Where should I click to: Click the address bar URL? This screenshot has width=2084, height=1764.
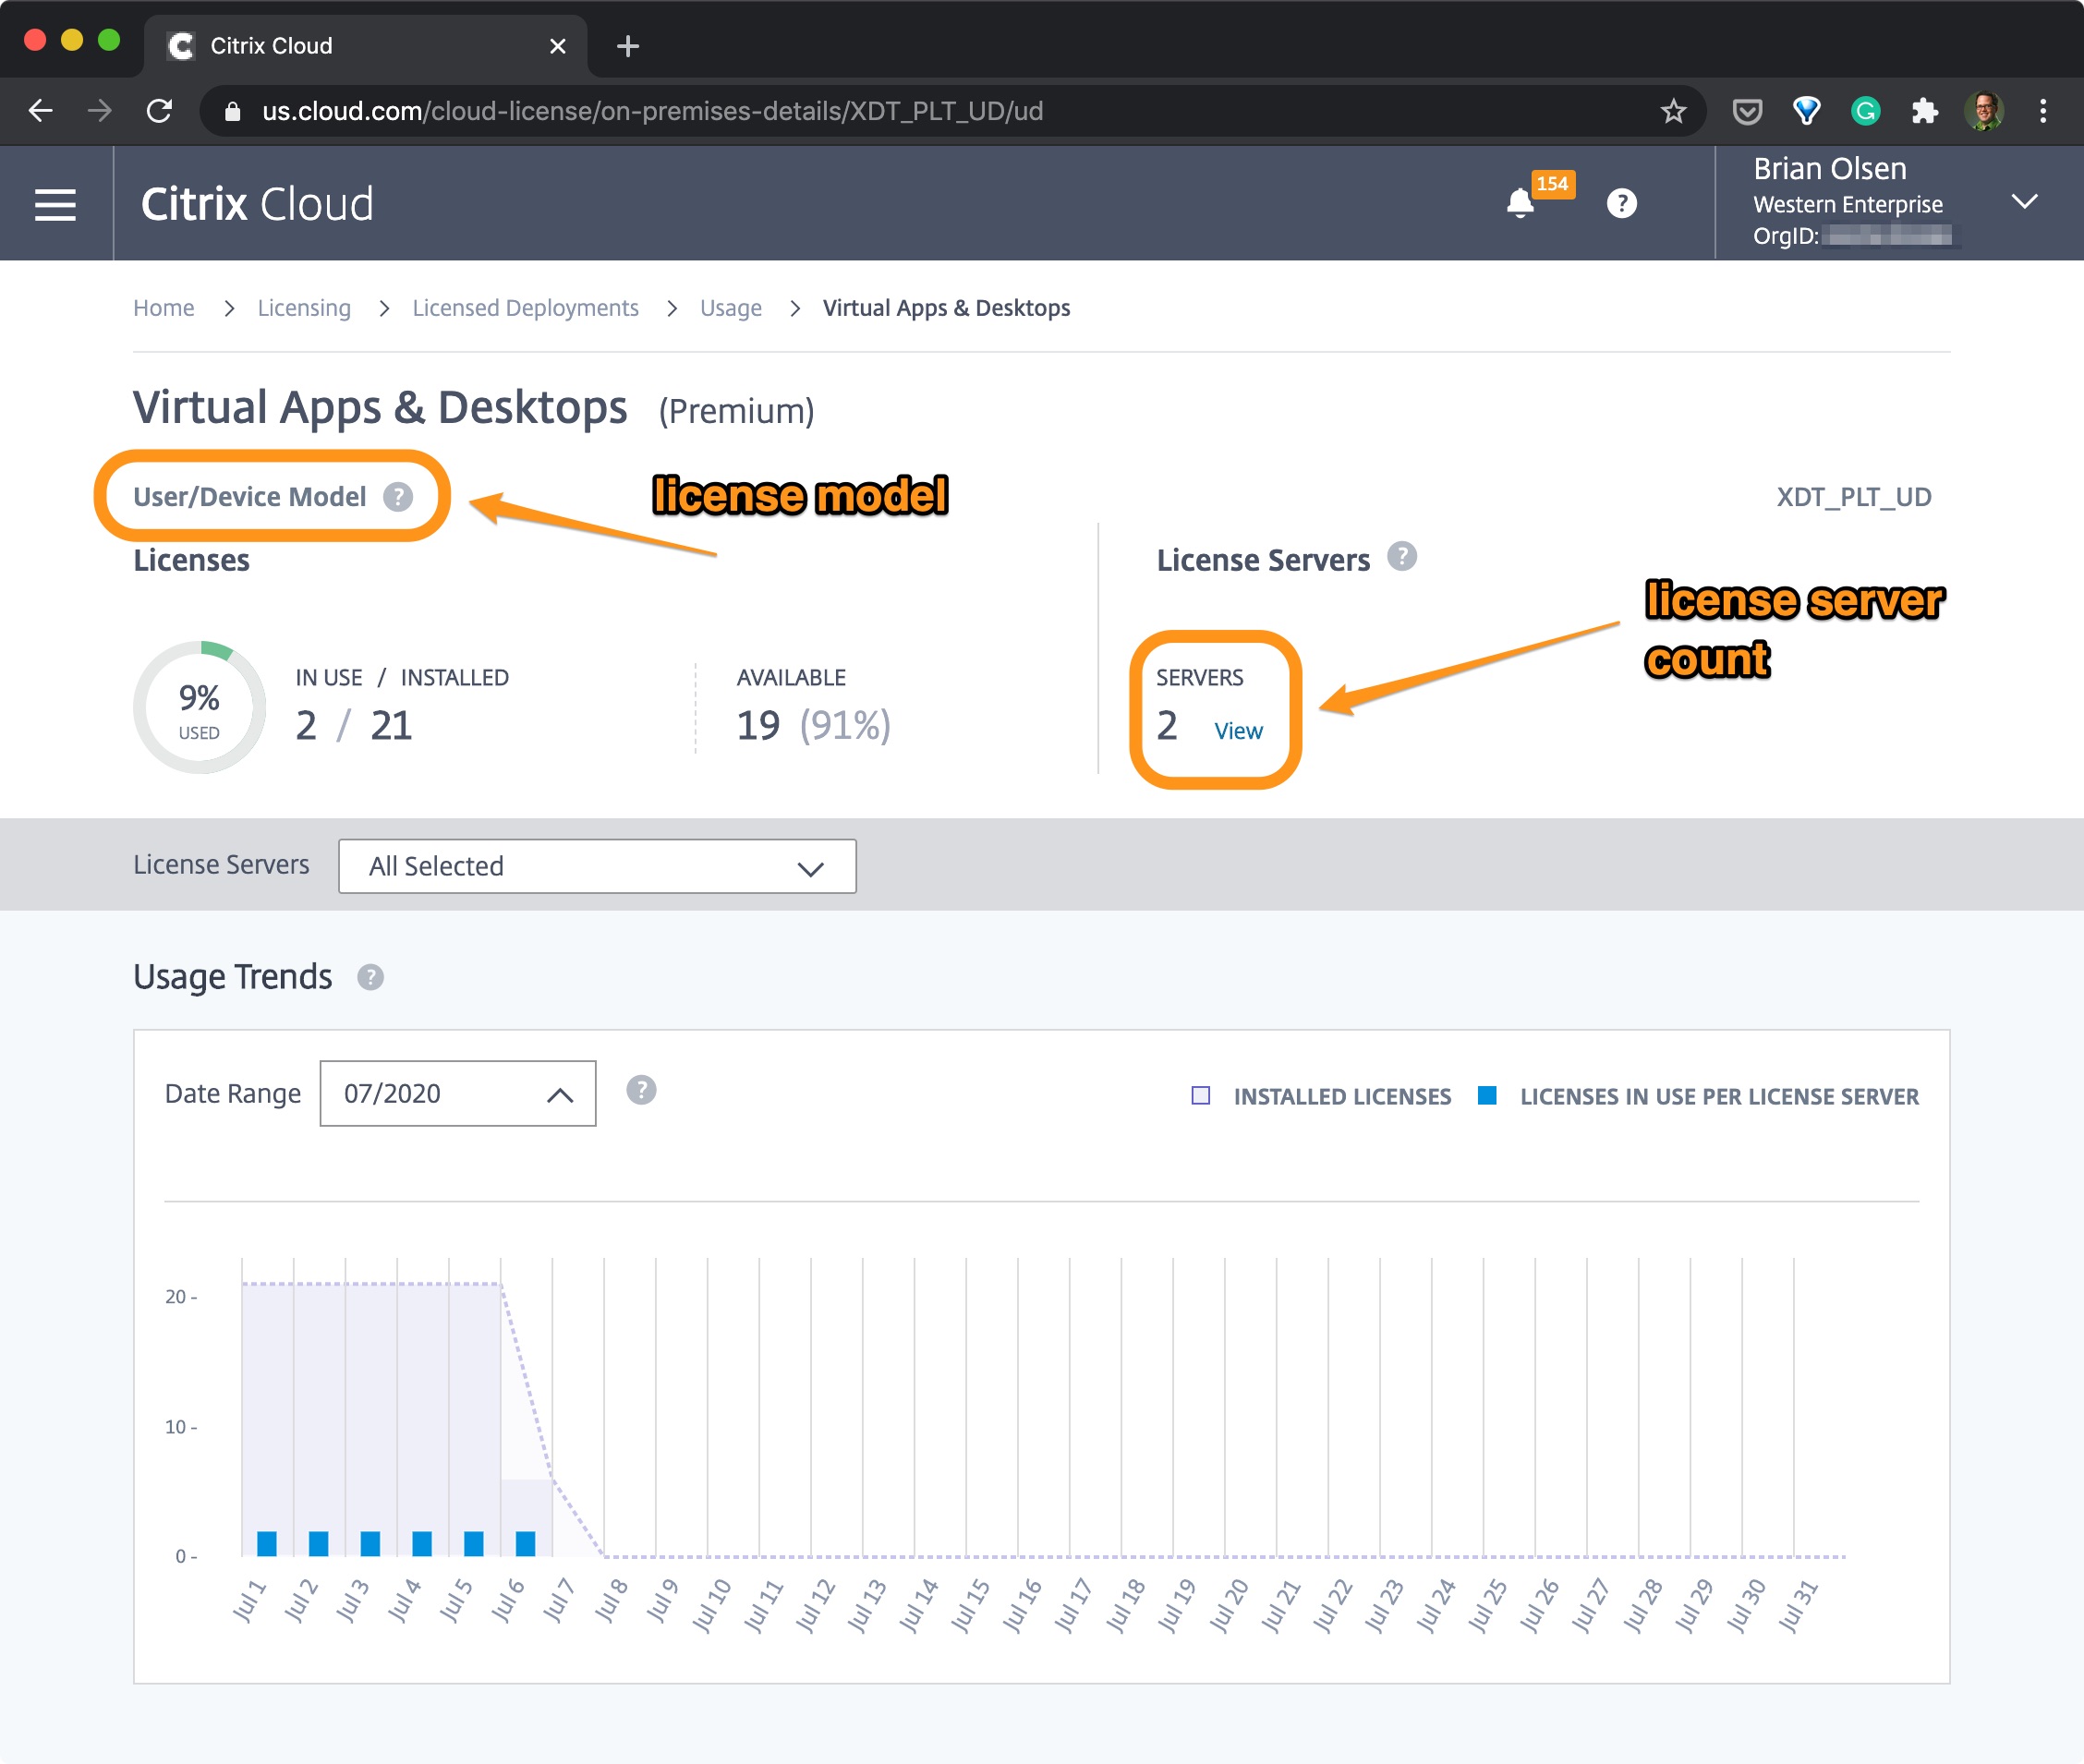tap(653, 111)
